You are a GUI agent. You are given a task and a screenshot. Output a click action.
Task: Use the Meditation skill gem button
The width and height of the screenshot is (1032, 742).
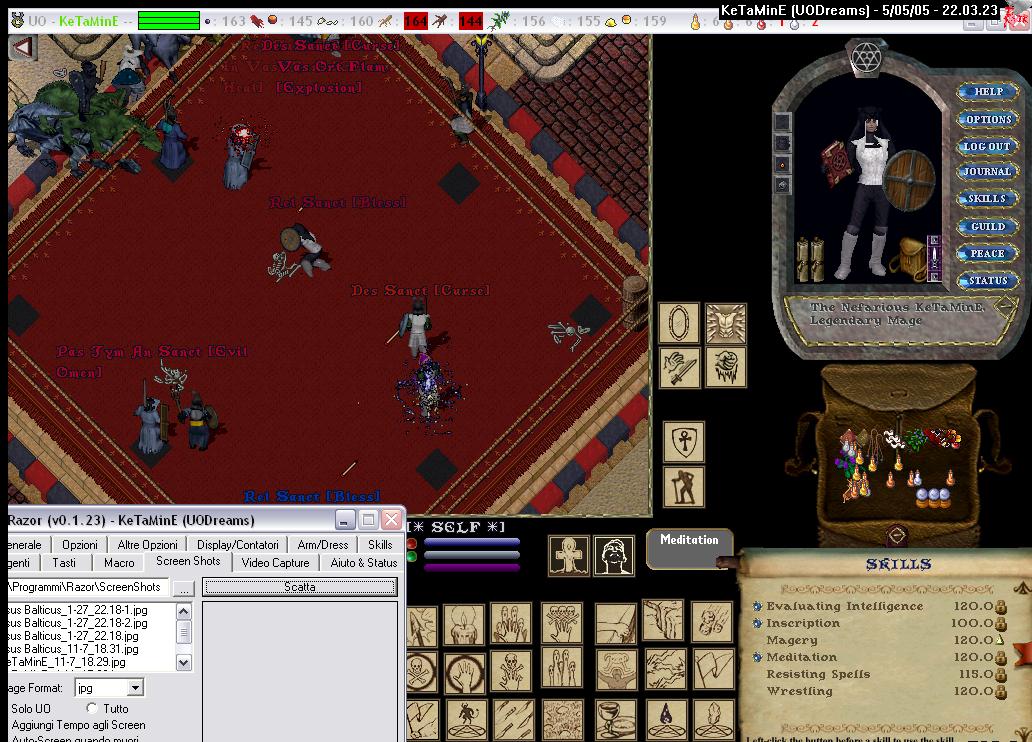point(758,657)
